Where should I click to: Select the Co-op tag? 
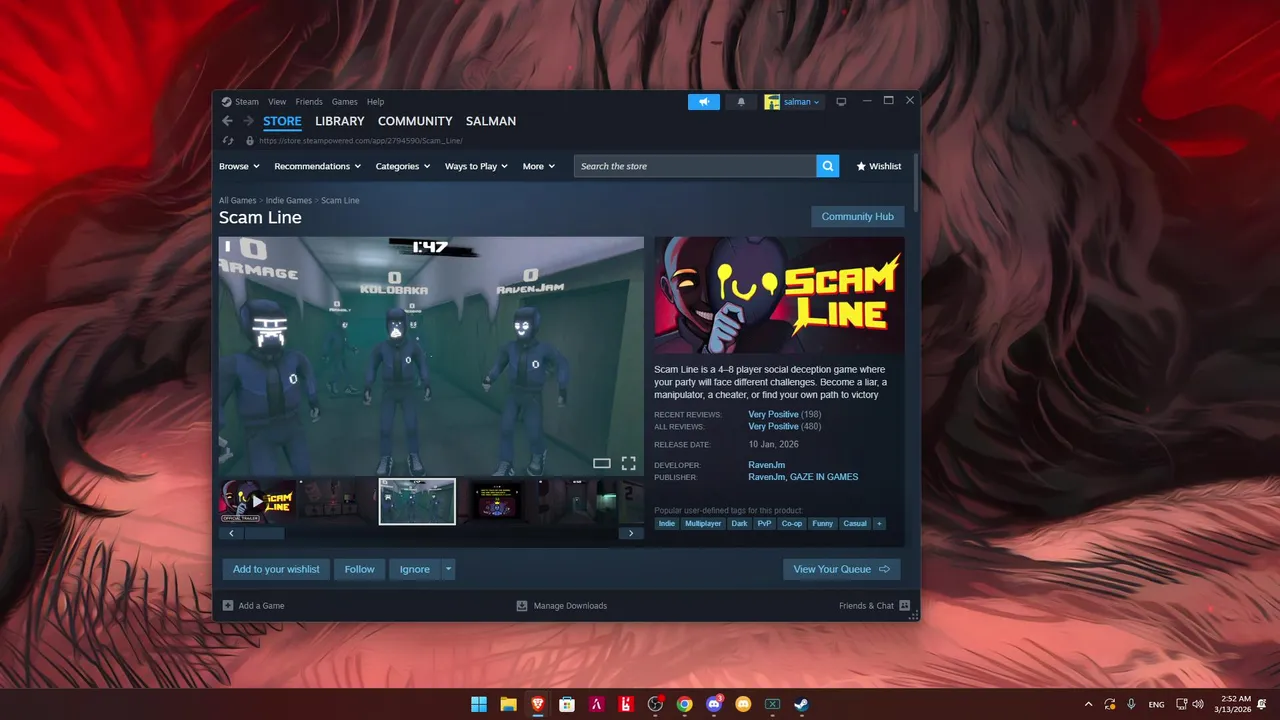tap(792, 523)
